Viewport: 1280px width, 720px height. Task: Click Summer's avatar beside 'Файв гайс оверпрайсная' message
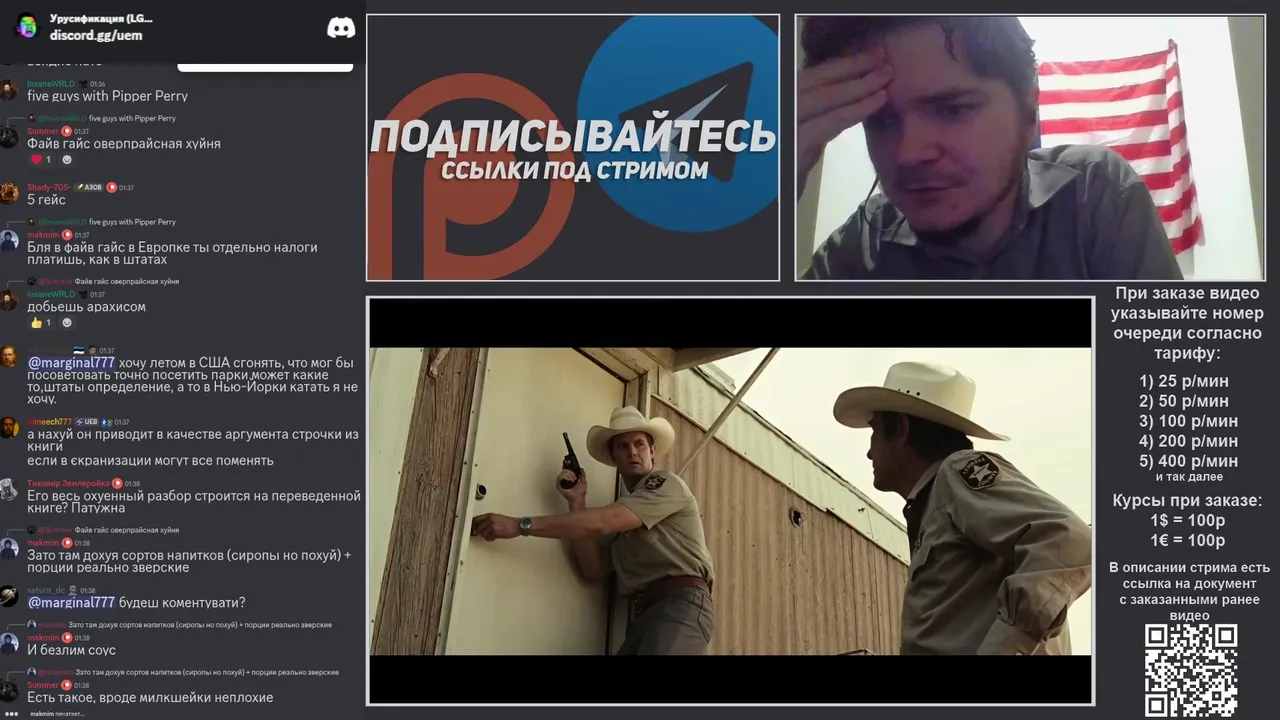click(x=8, y=138)
